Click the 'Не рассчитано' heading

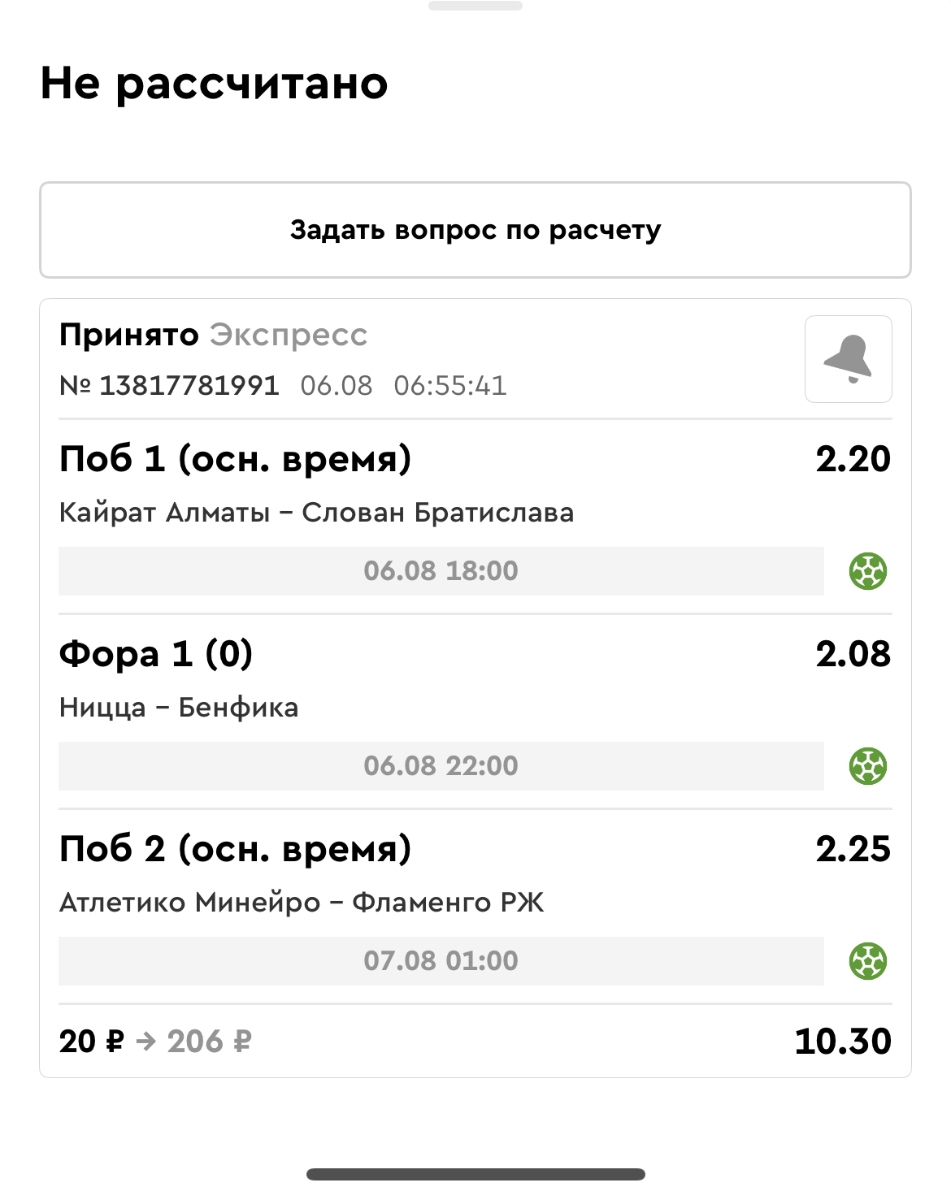214,85
